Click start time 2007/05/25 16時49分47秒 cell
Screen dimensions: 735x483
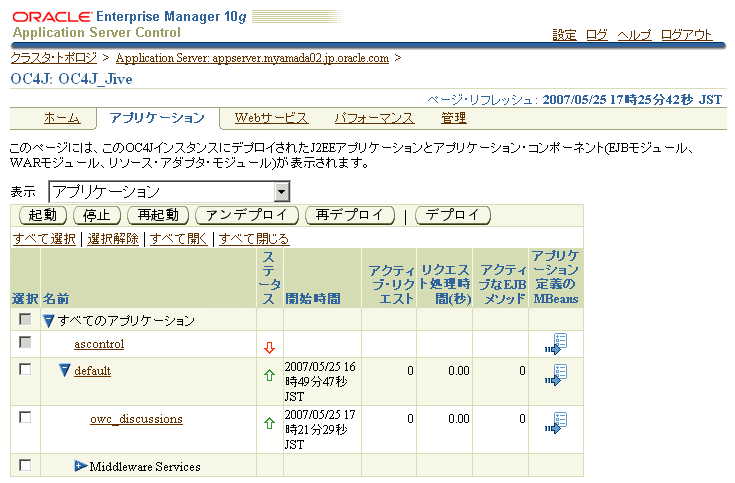tap(320, 381)
